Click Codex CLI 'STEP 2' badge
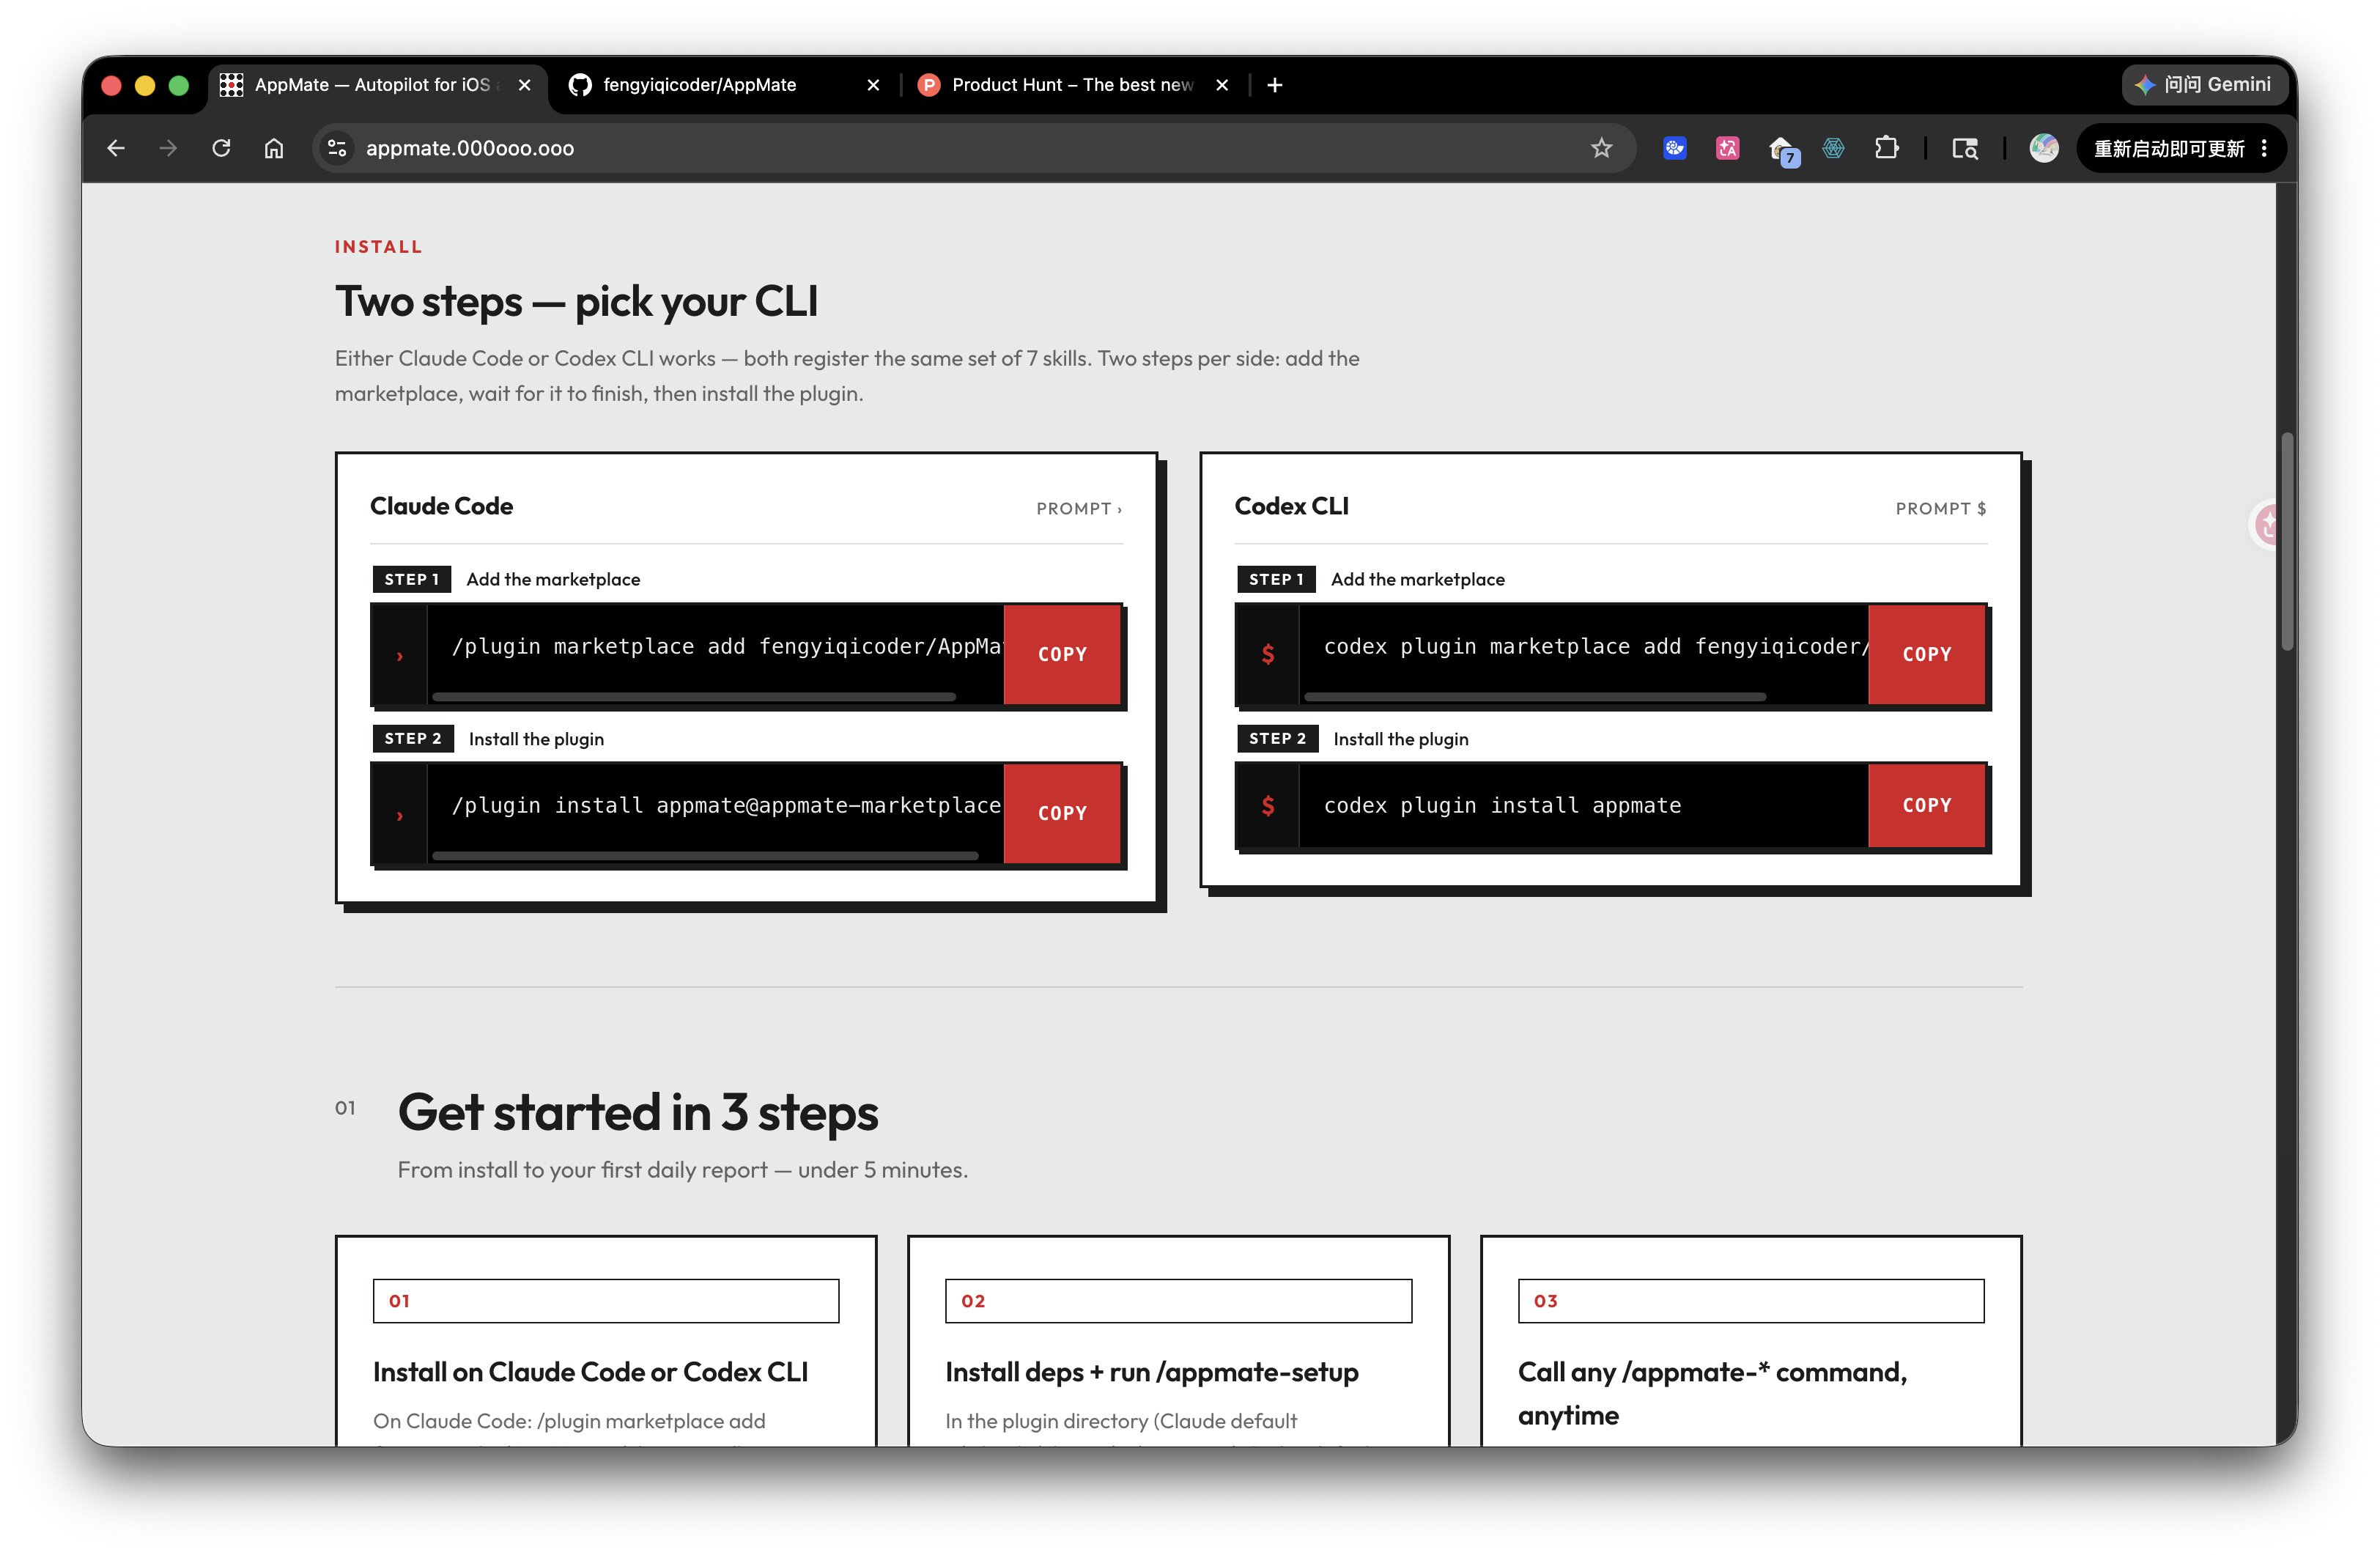This screenshot has width=2380, height=1555. click(x=1277, y=738)
